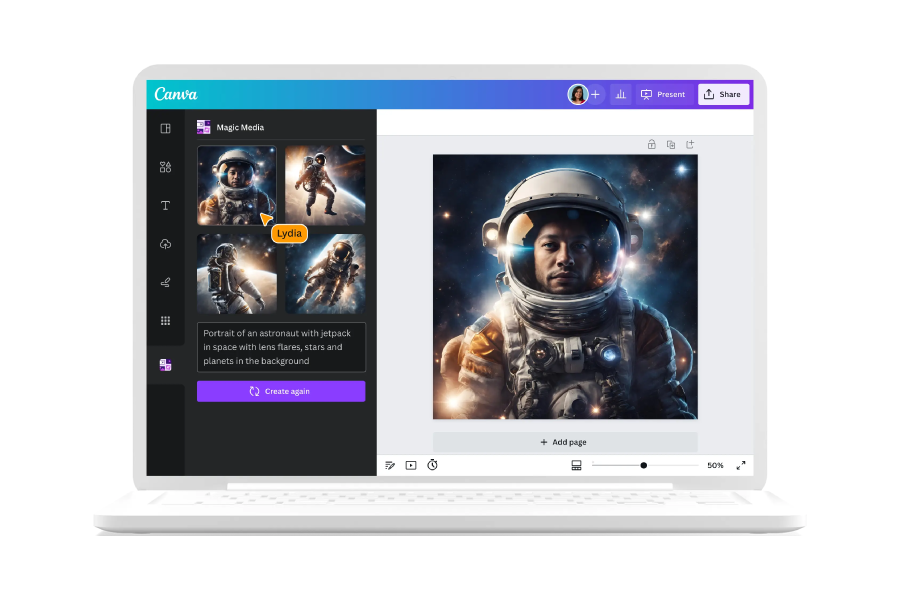Click the Add page button

565,442
